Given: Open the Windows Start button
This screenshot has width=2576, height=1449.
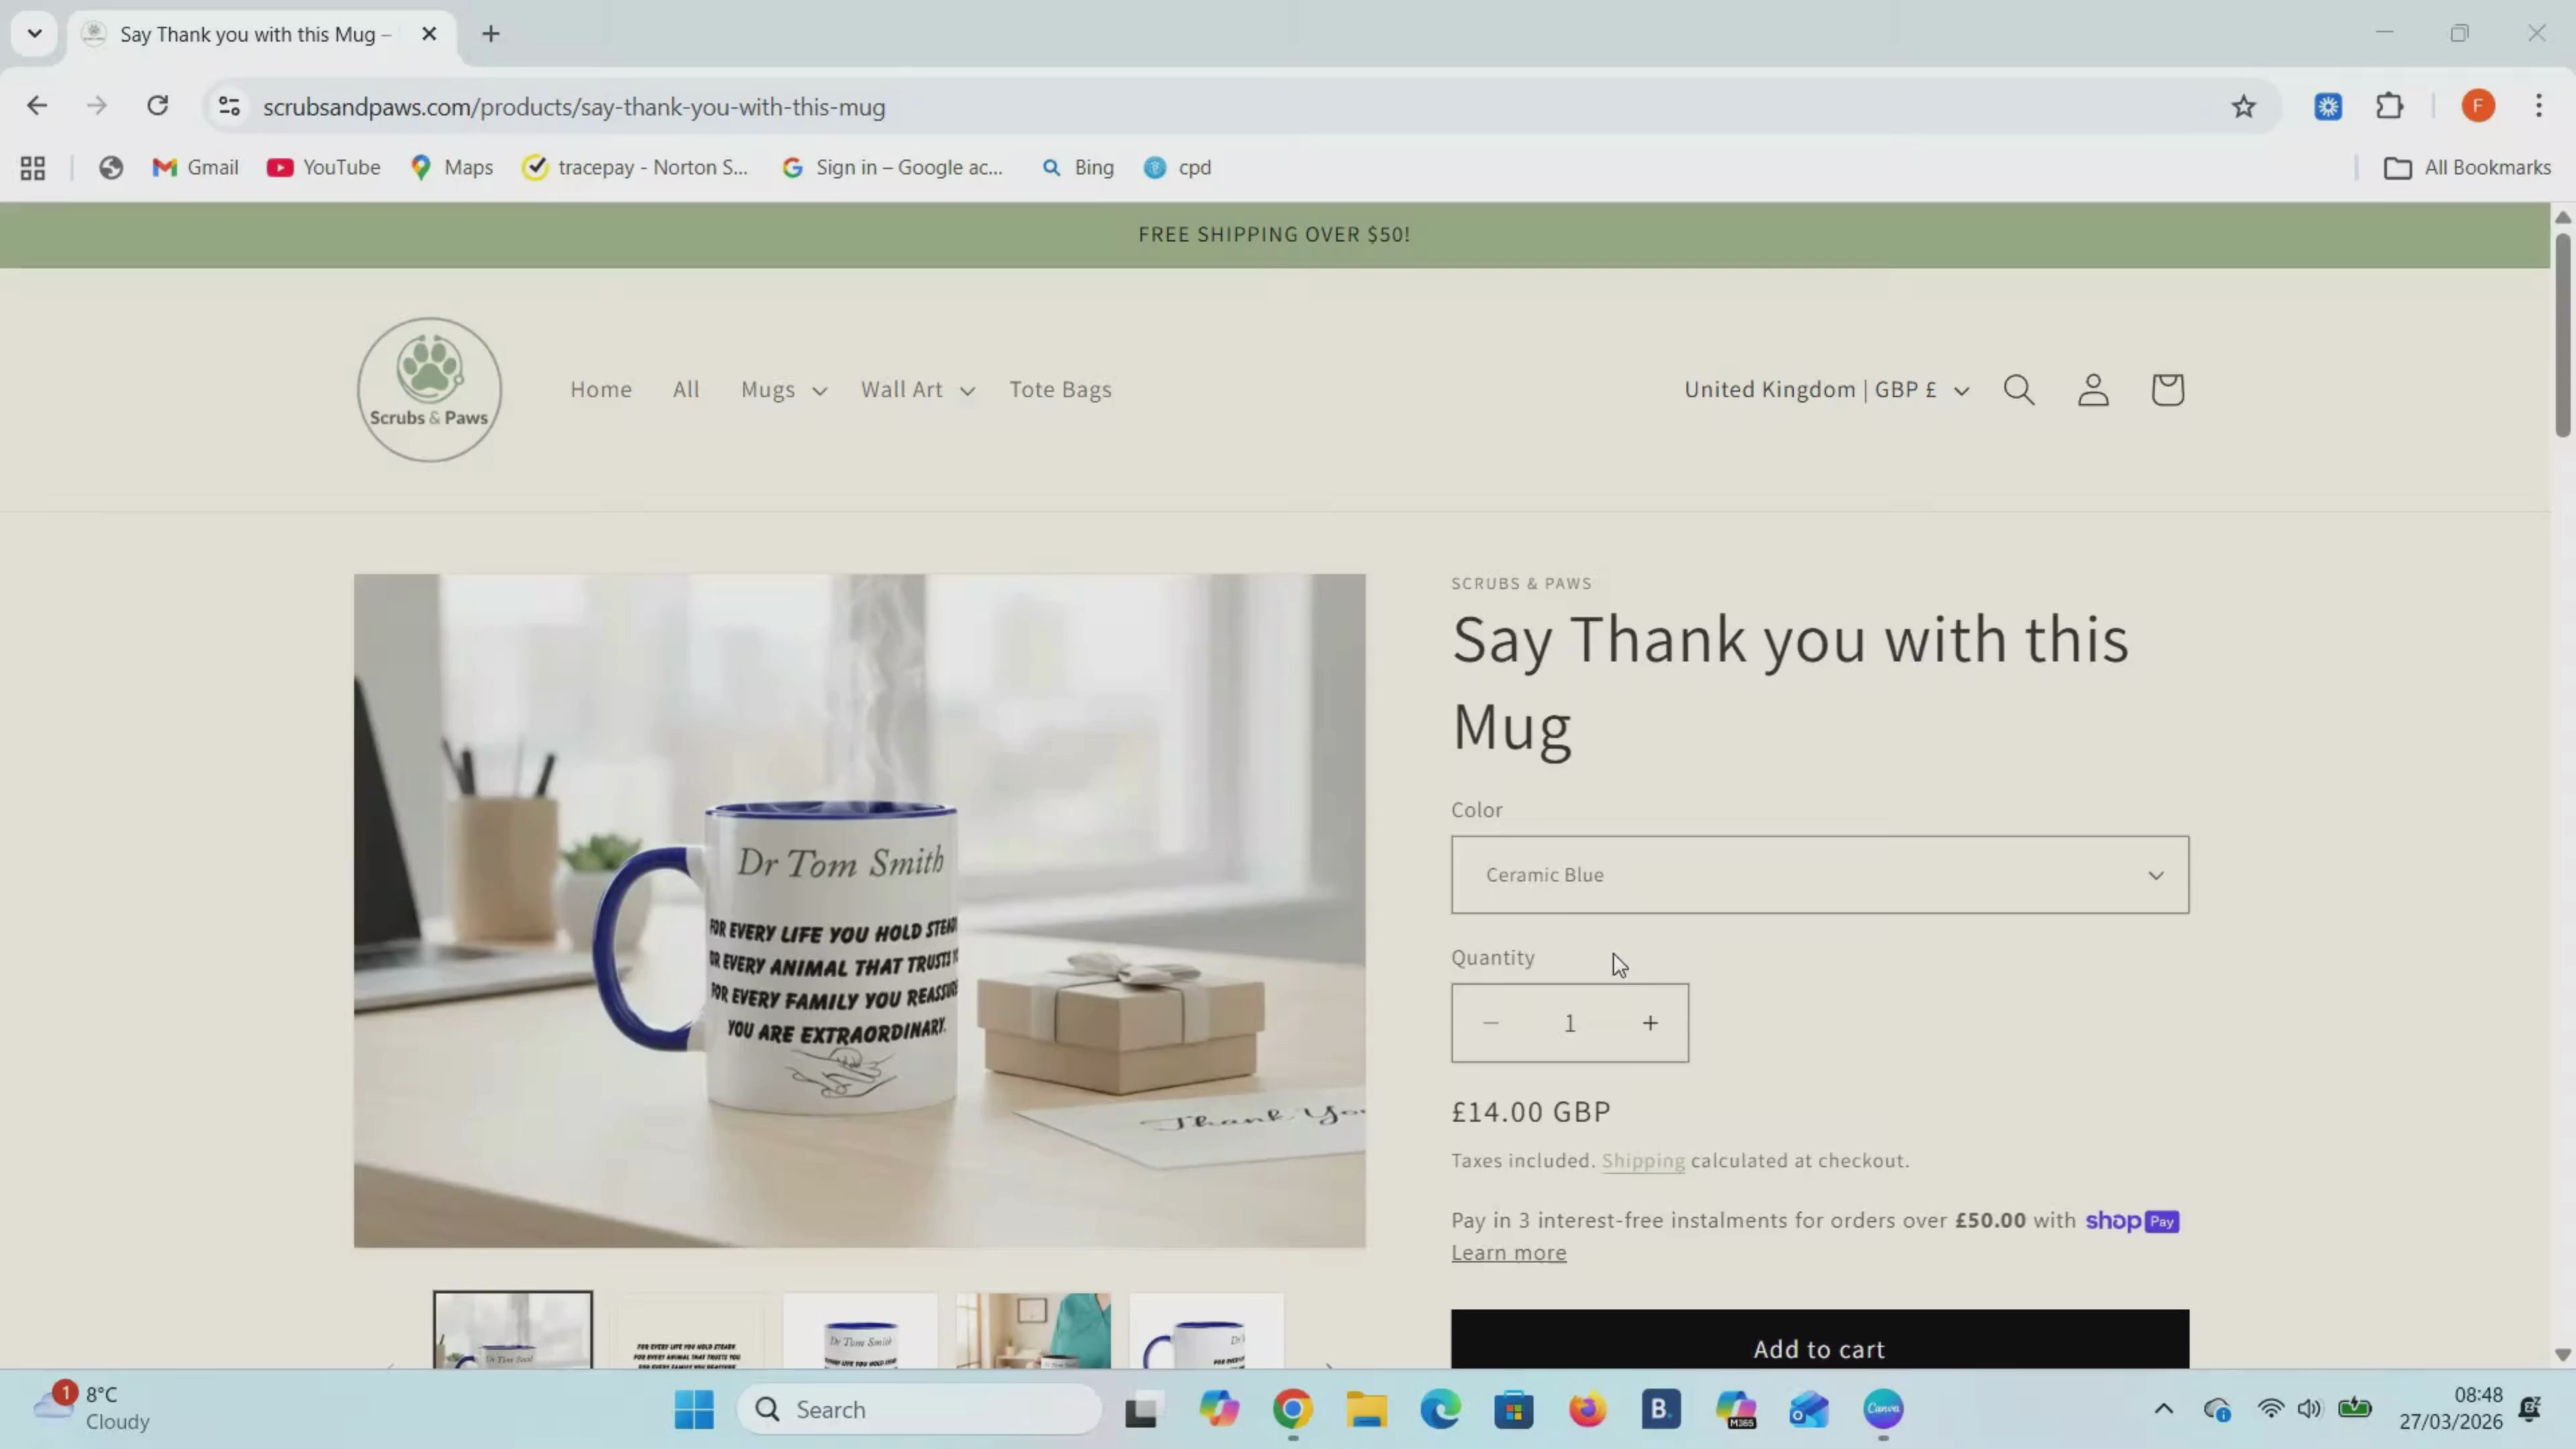Looking at the screenshot, I should click(694, 1410).
